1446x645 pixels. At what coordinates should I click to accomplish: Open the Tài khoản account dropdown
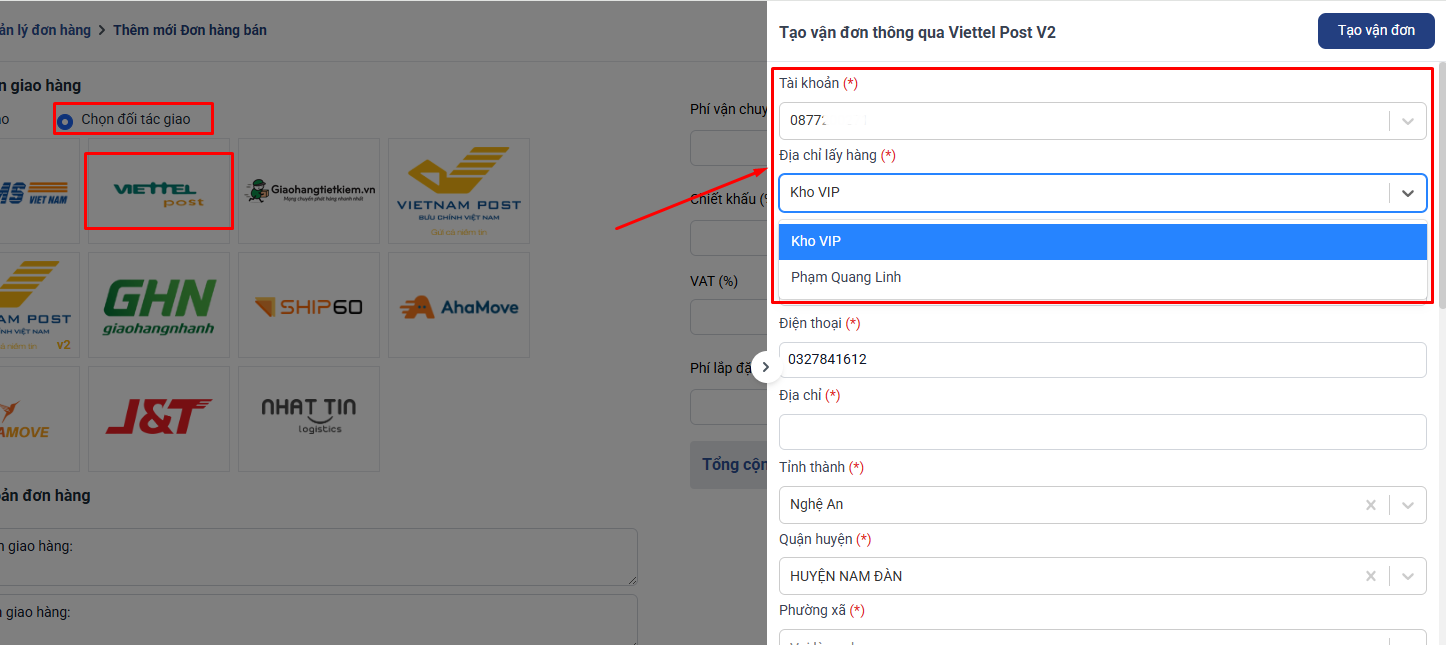(1102, 120)
